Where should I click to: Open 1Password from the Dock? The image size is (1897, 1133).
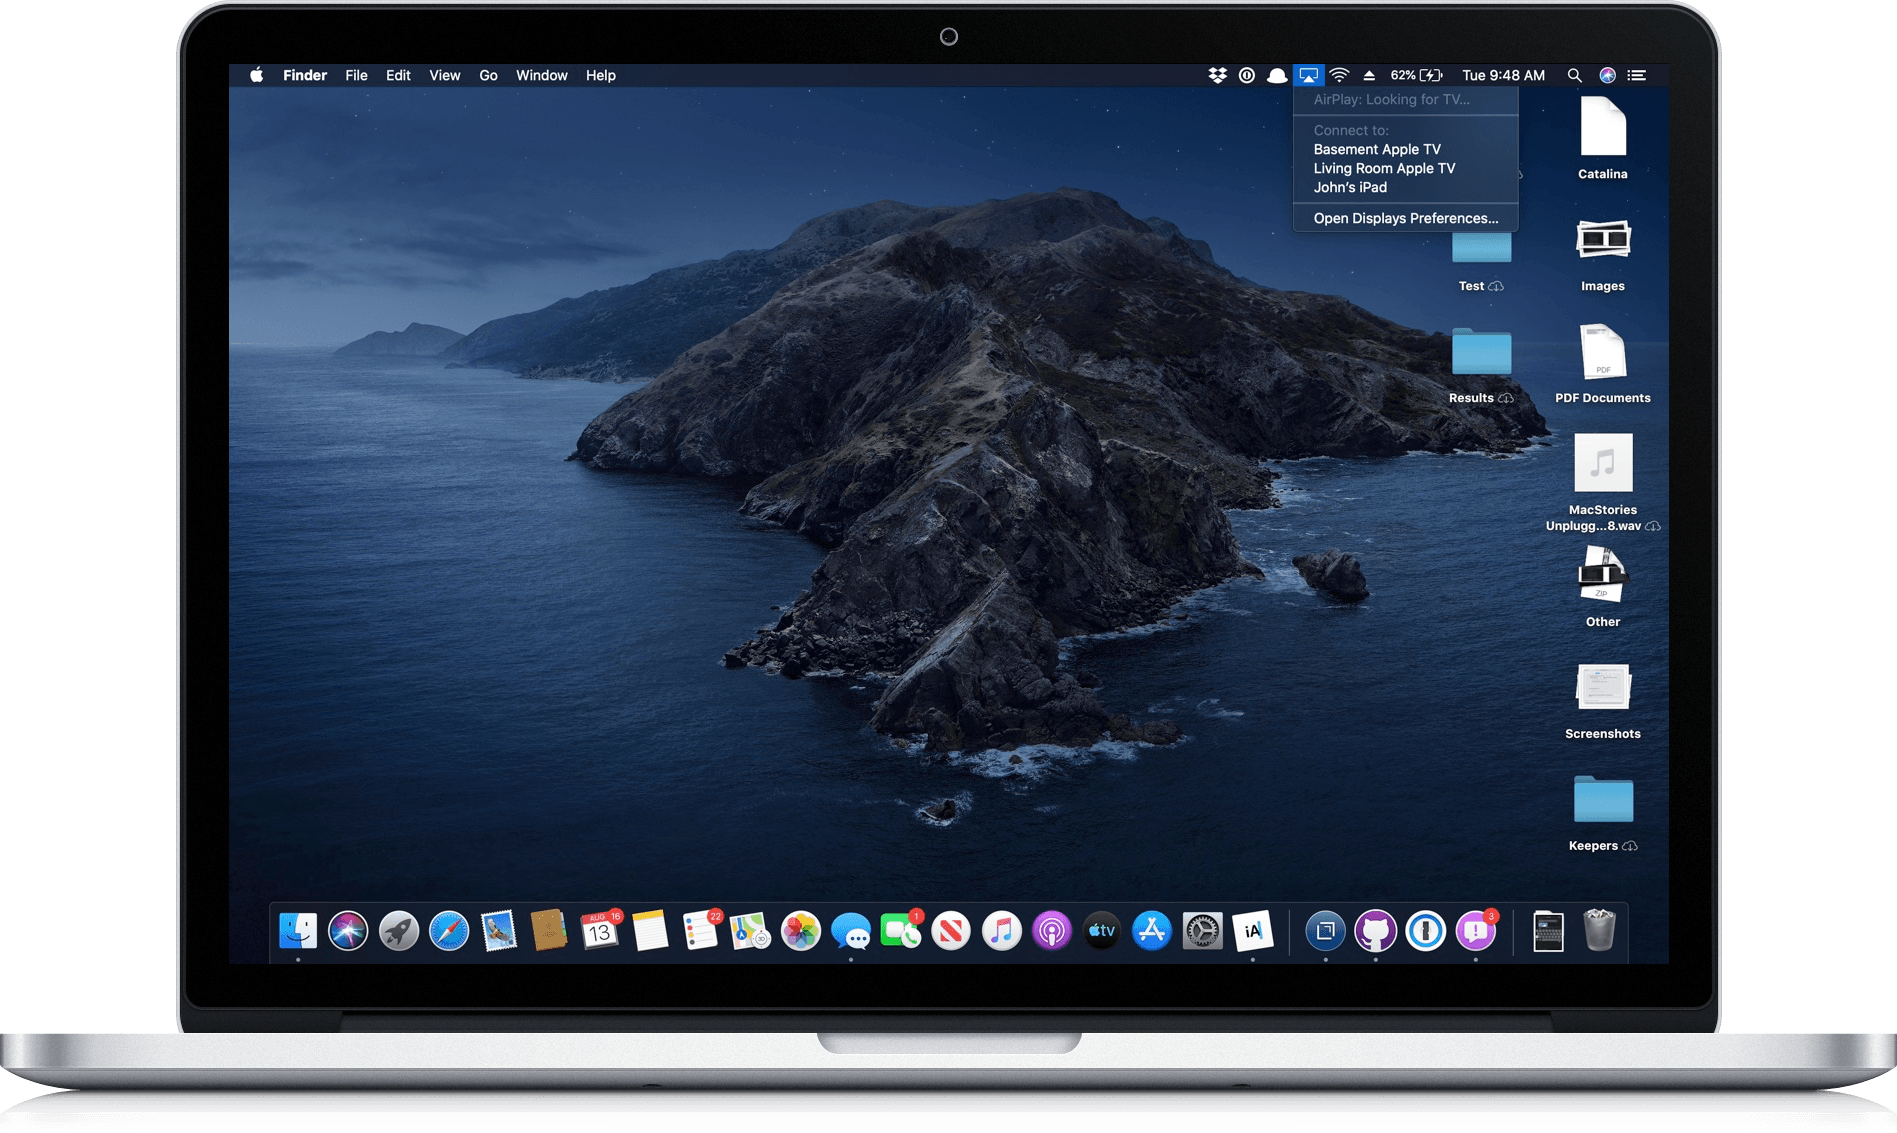click(1426, 930)
